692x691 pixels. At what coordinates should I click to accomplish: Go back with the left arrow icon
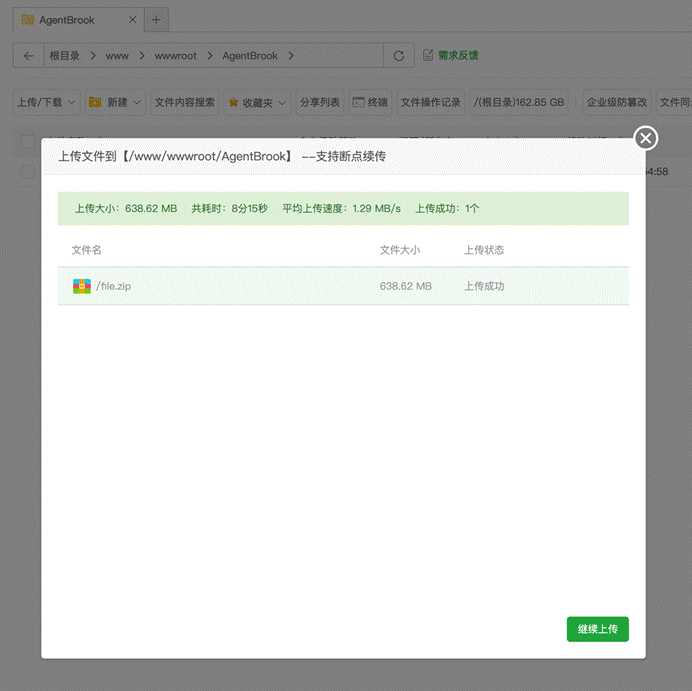coord(29,56)
